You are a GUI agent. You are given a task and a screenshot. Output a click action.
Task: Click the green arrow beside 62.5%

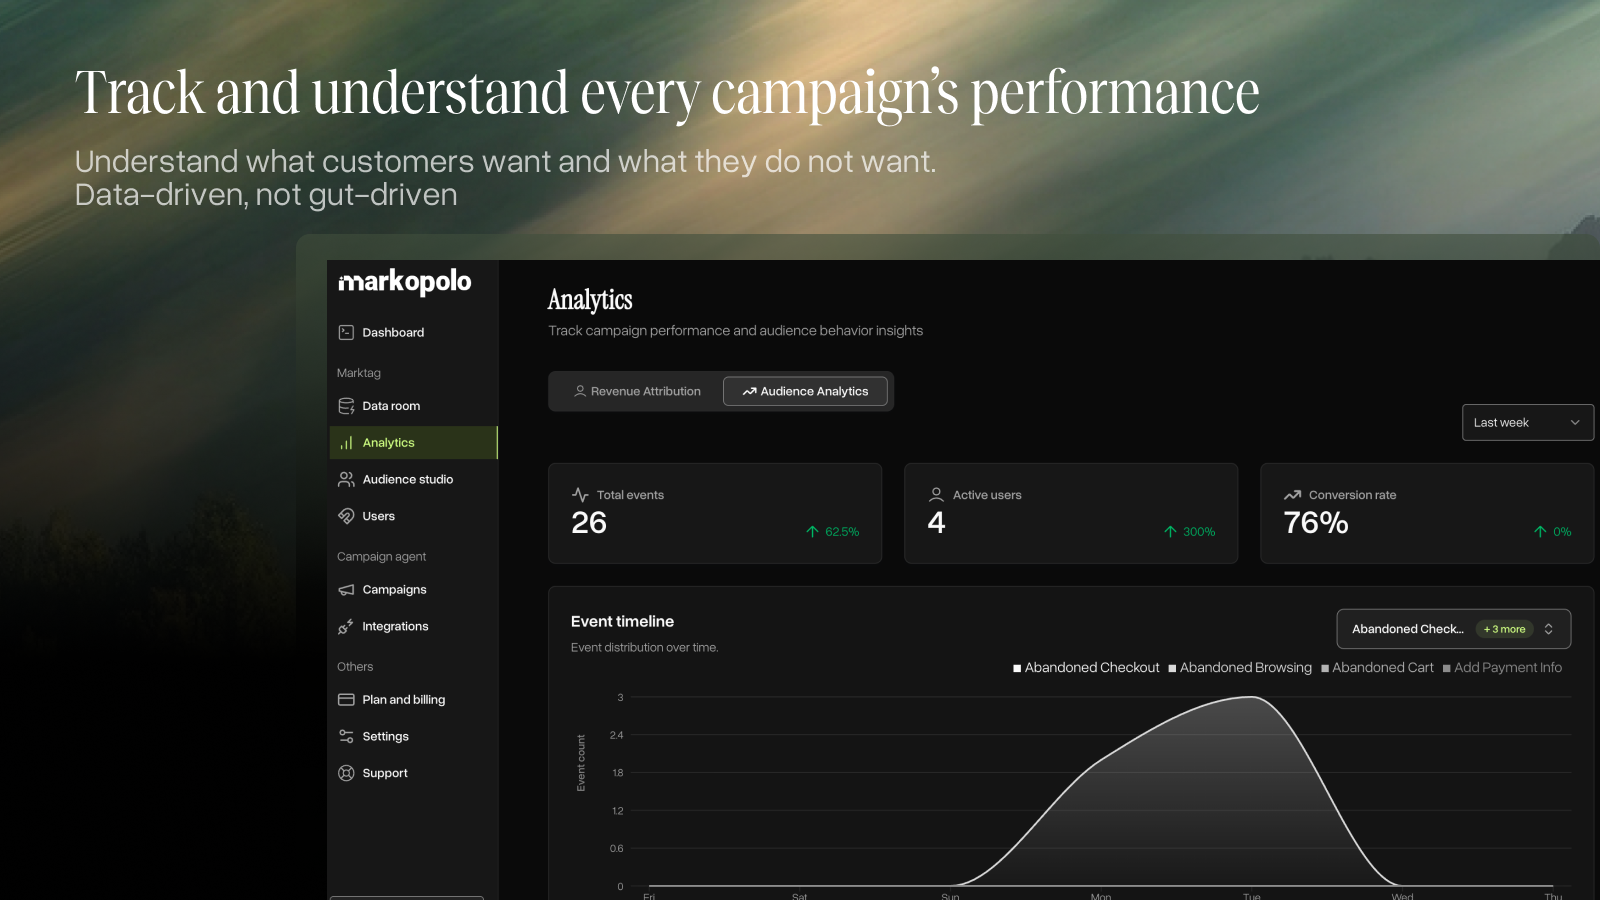(812, 532)
